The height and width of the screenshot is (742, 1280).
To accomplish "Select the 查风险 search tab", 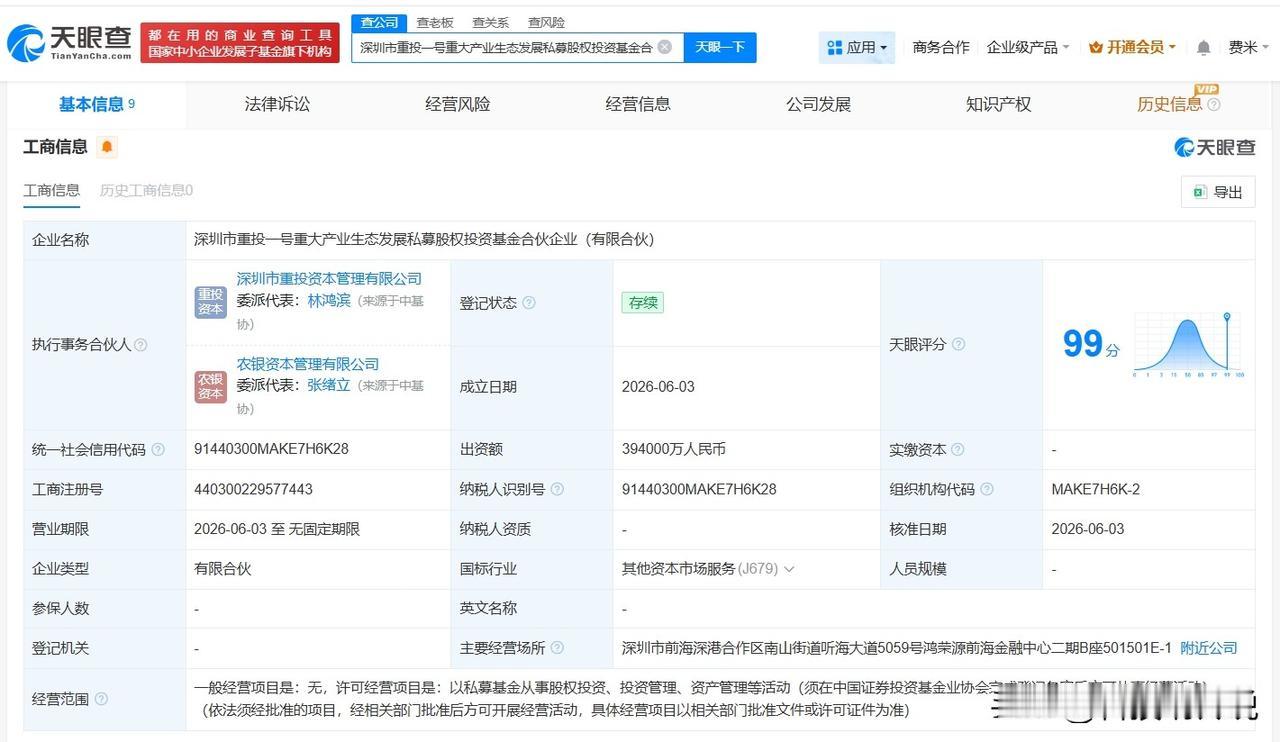I will pyautogui.click(x=546, y=22).
